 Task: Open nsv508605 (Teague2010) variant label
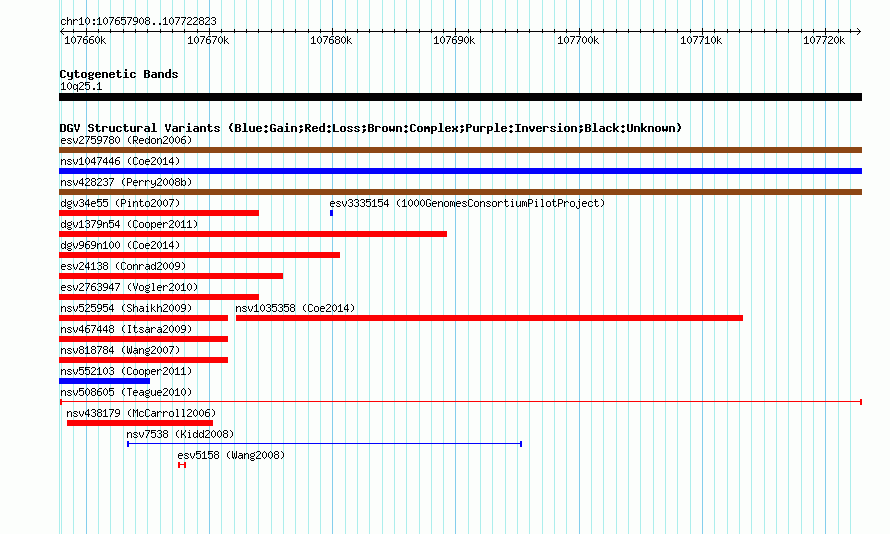(126, 392)
